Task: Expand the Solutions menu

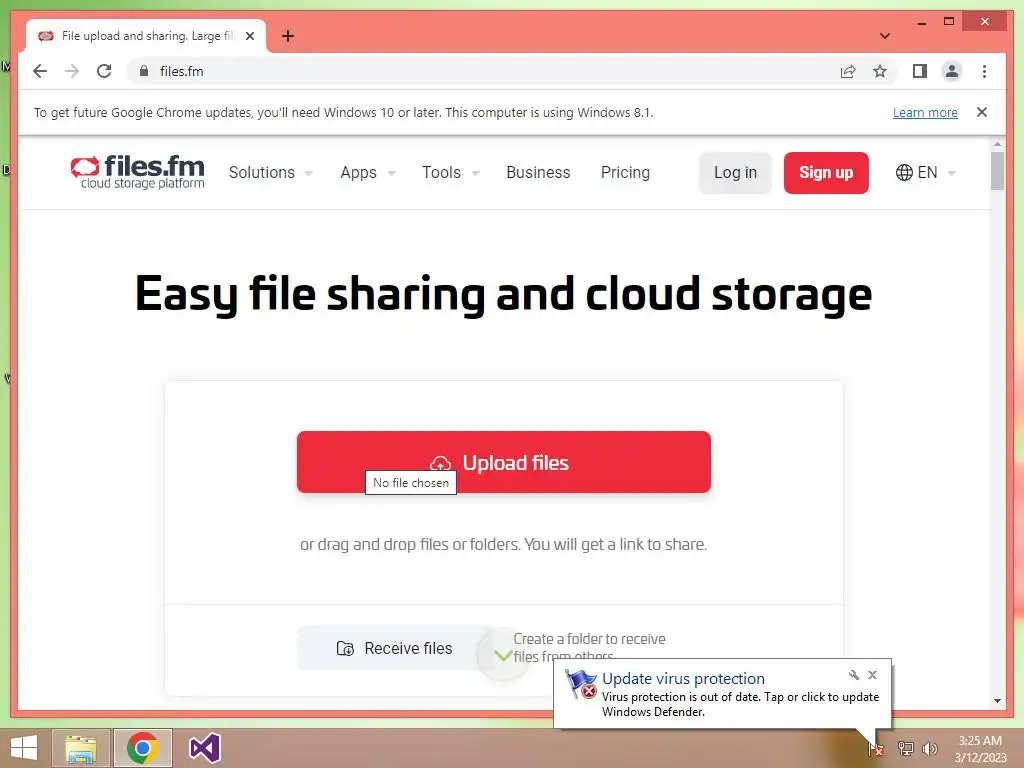Action: point(270,172)
